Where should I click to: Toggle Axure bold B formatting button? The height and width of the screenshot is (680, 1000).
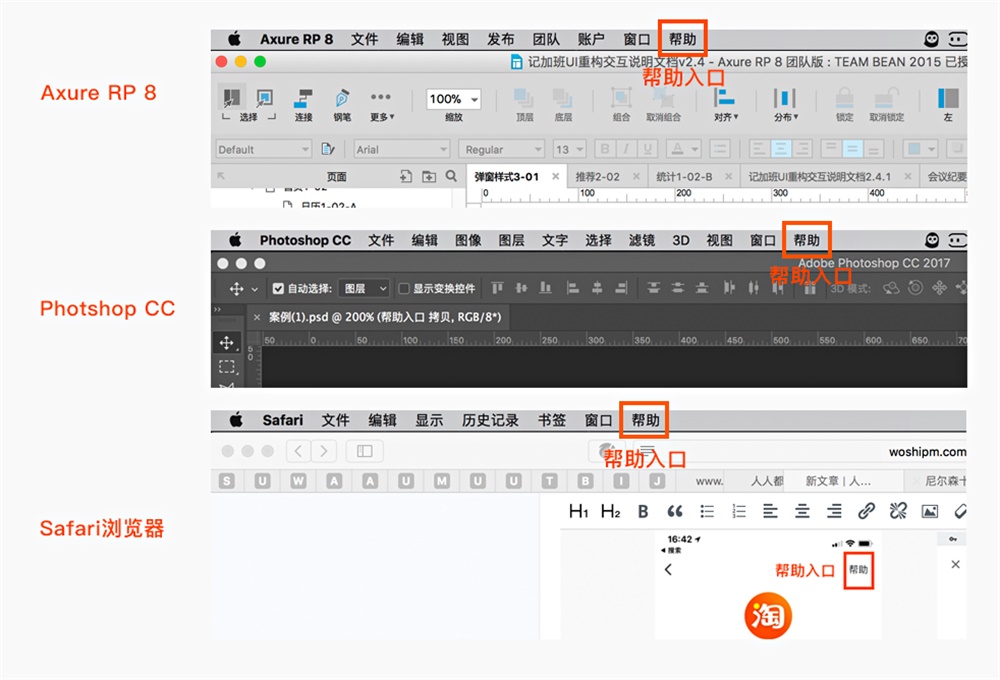click(x=605, y=149)
